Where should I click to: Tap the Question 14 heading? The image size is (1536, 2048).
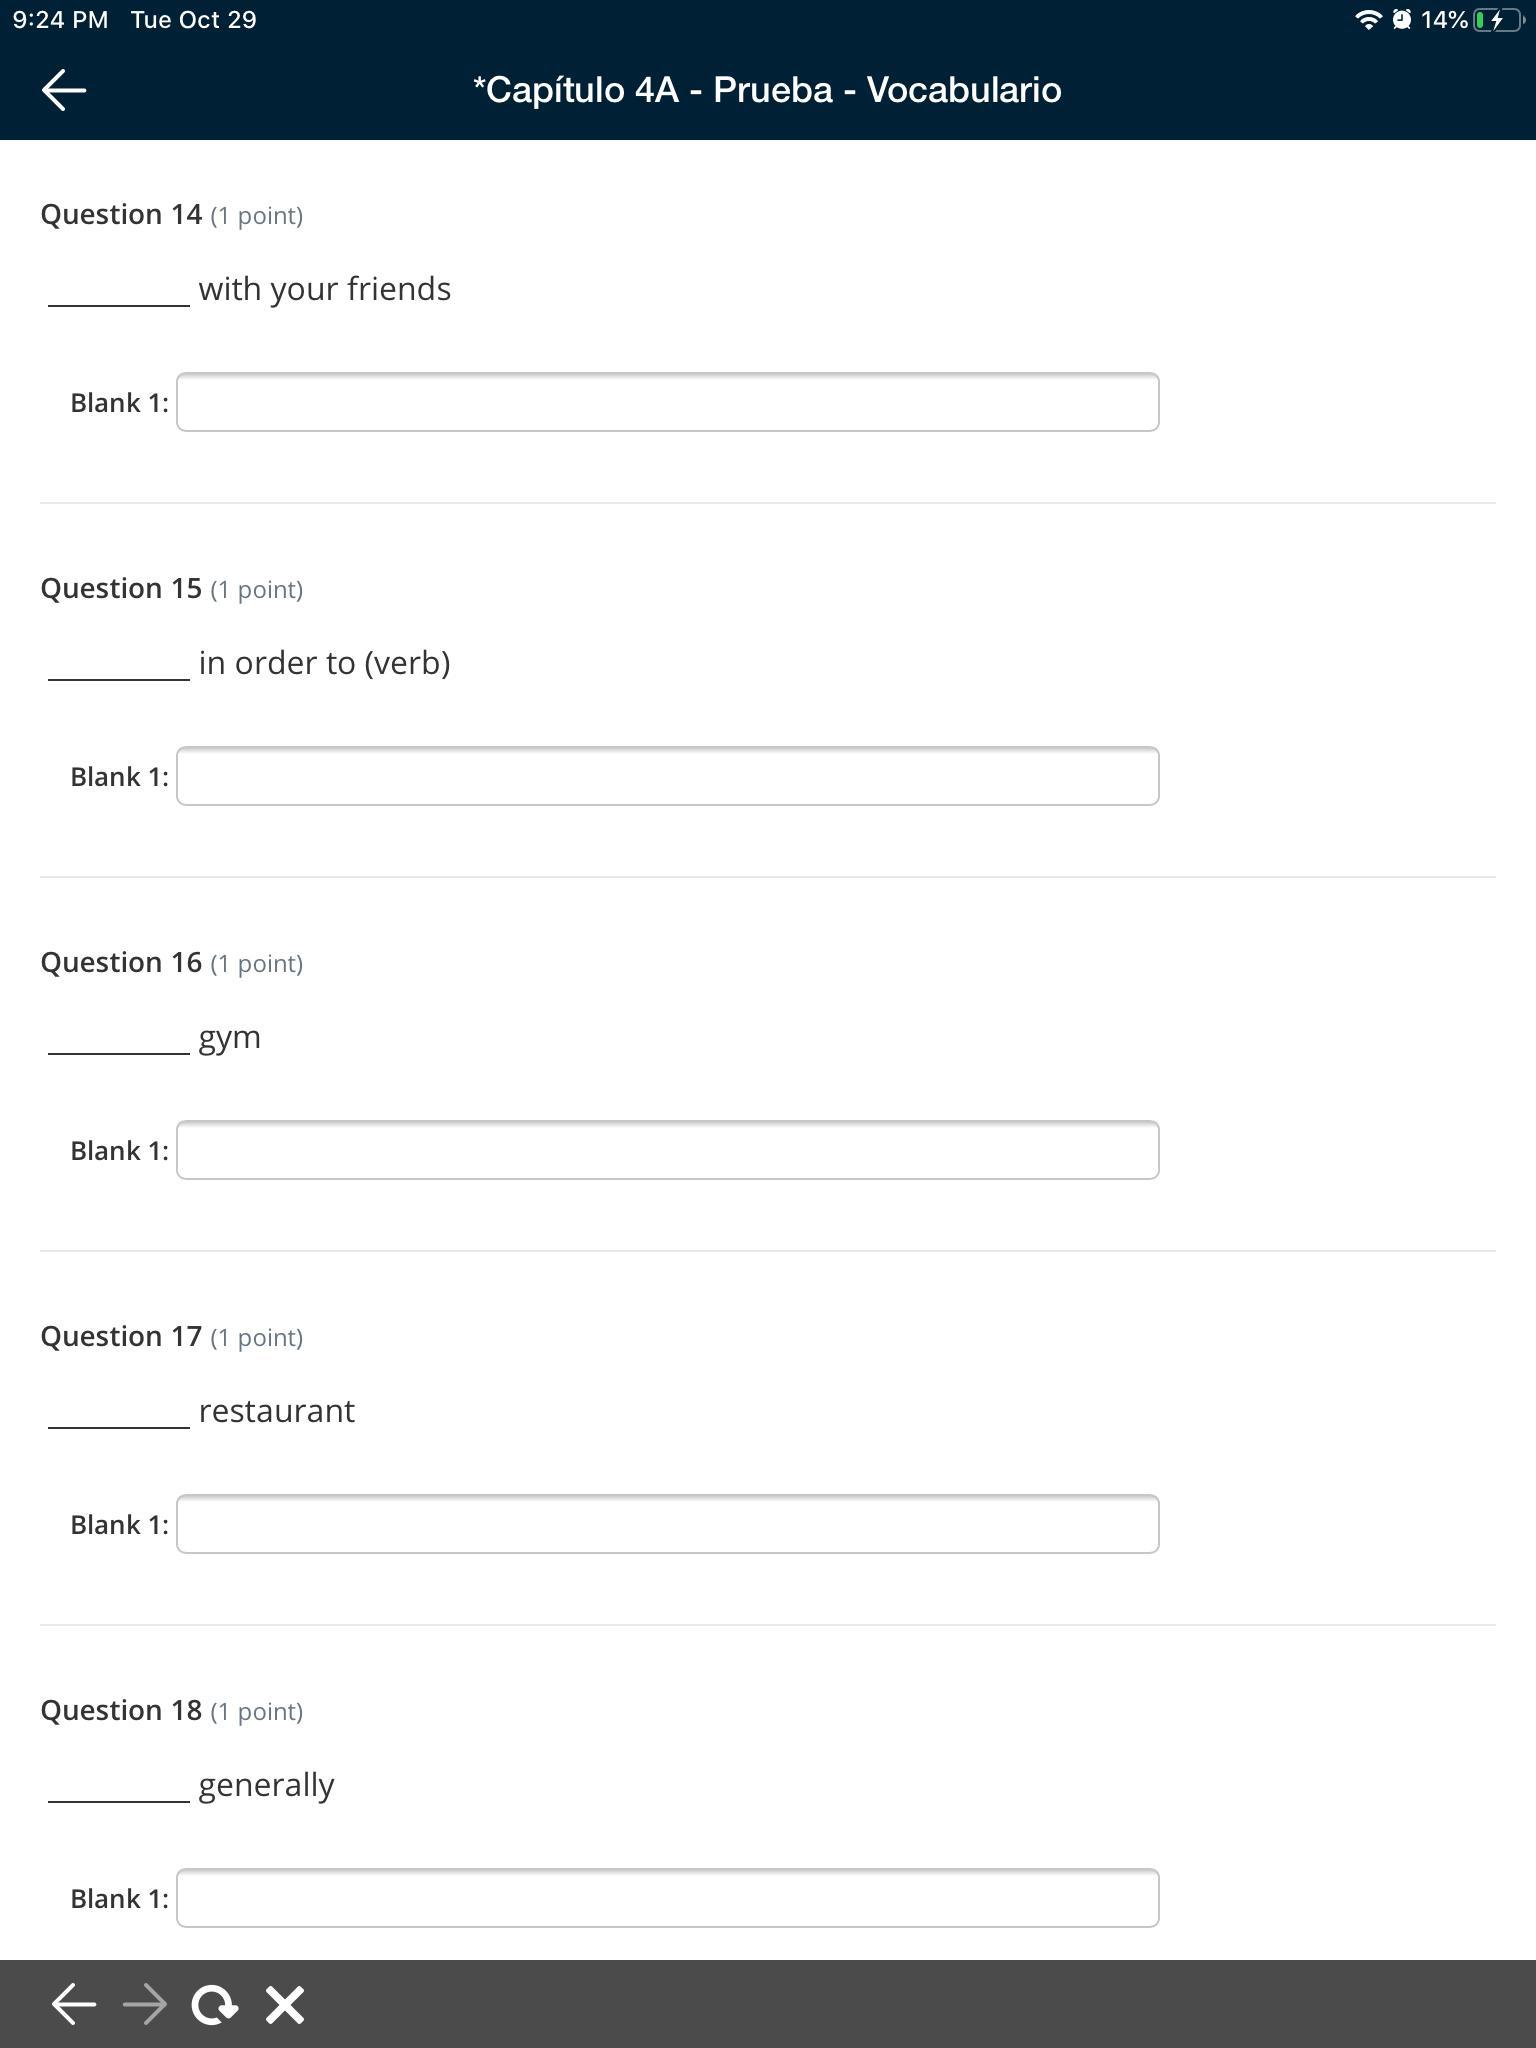click(x=121, y=214)
